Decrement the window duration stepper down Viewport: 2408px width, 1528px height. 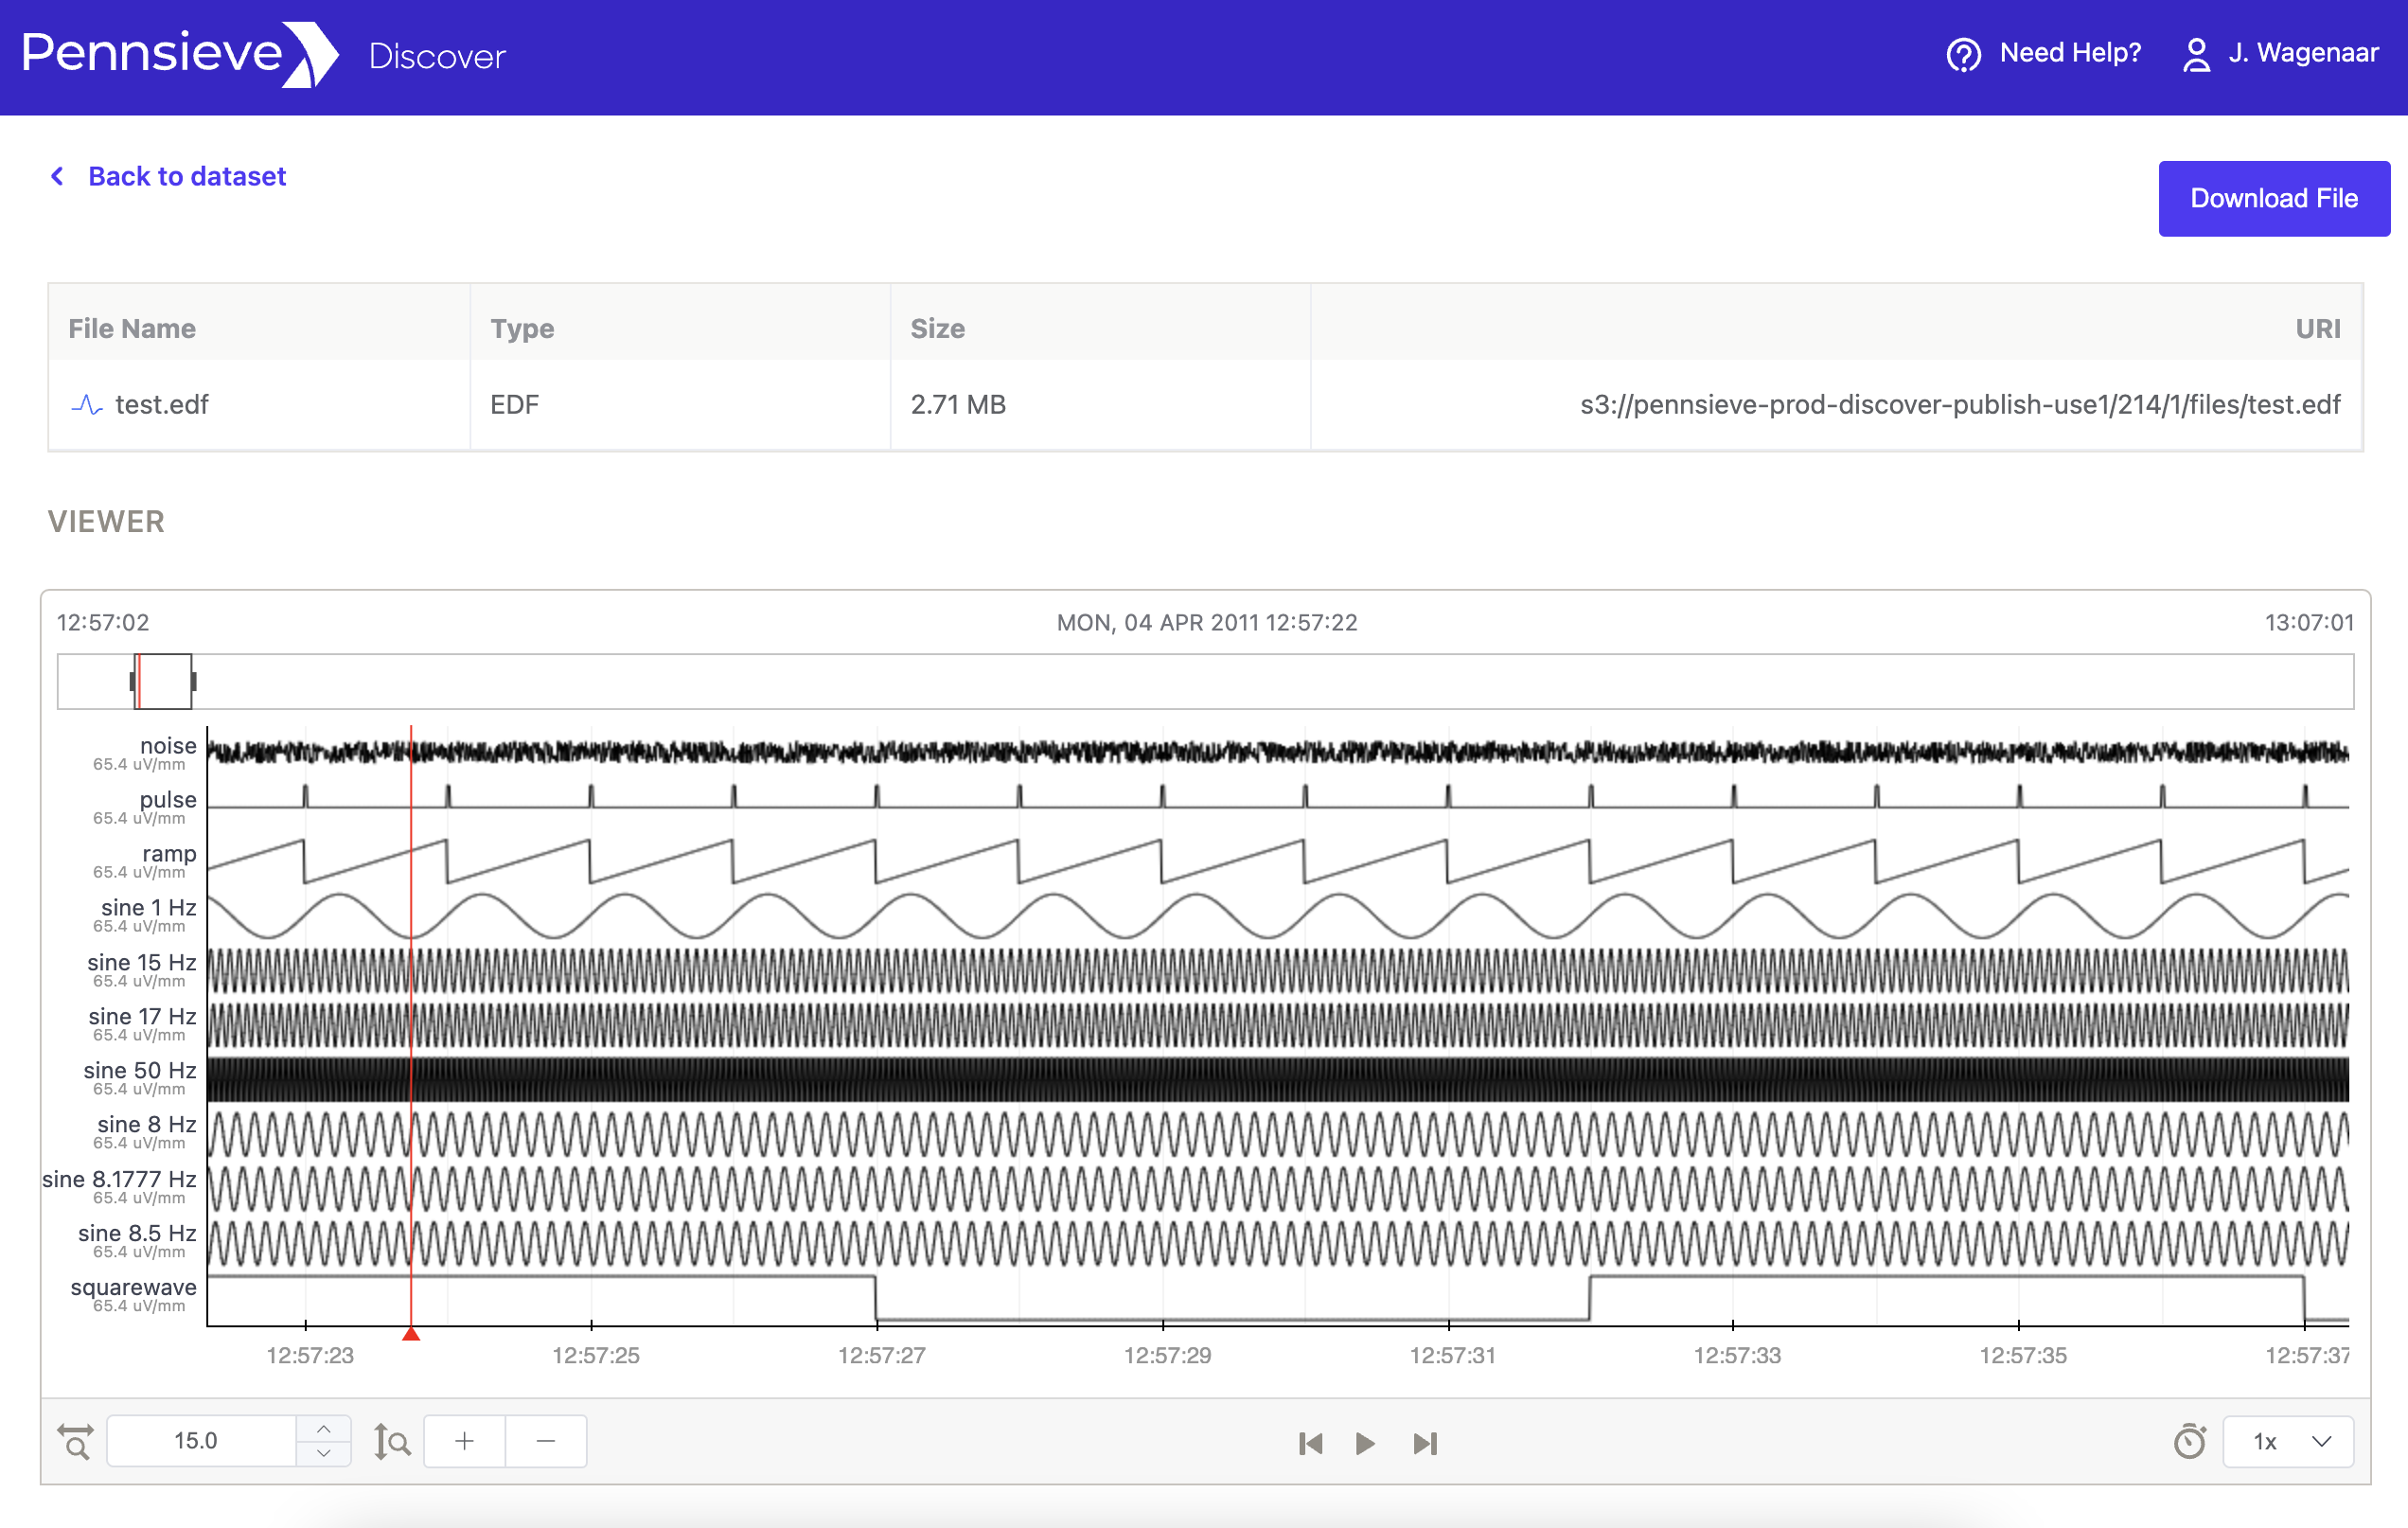pyautogui.click(x=323, y=1453)
